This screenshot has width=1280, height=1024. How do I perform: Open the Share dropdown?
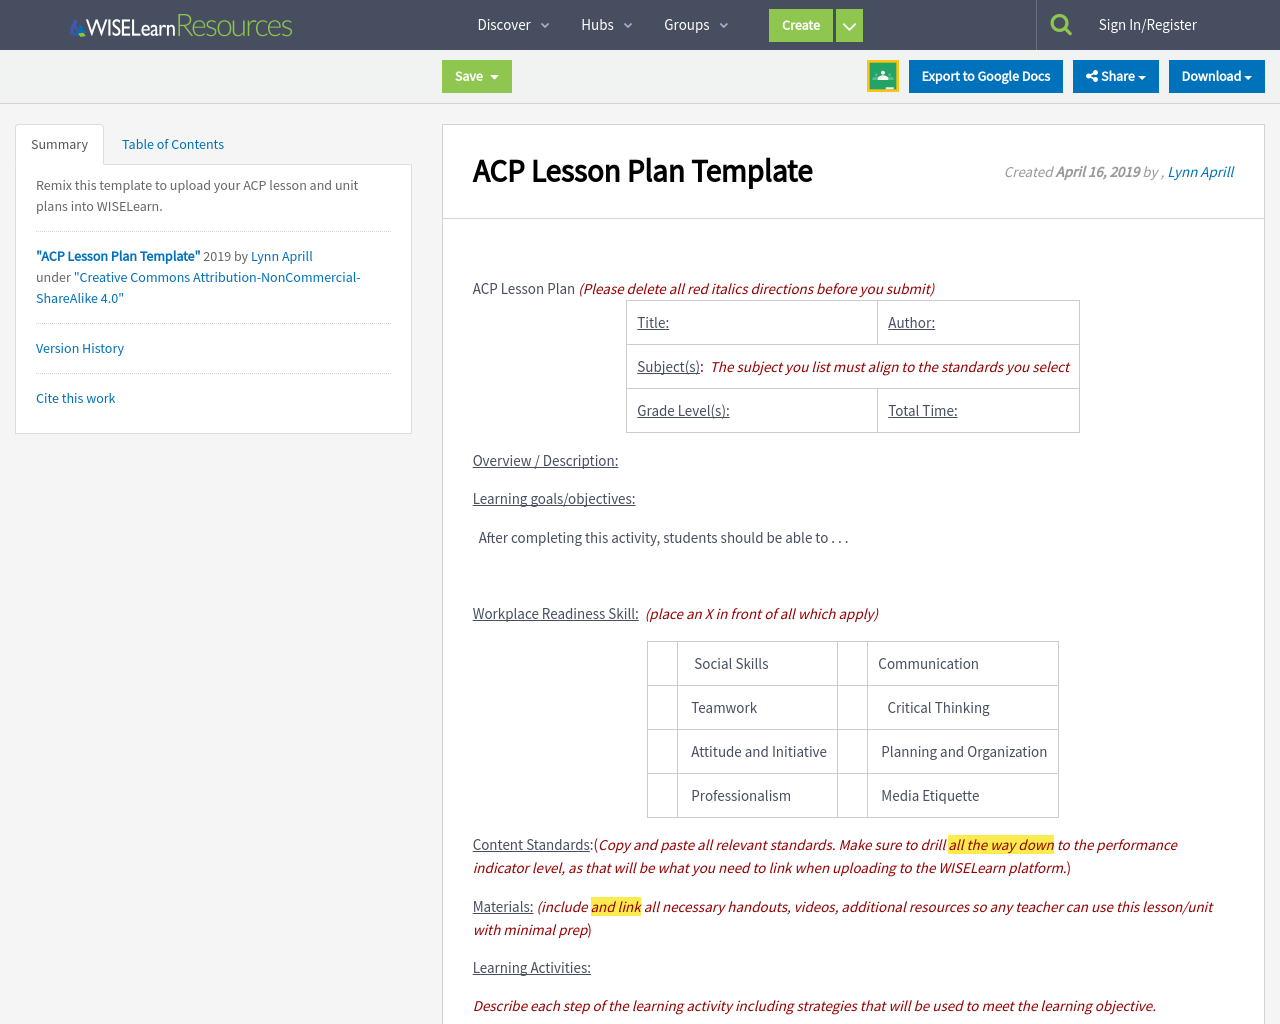[1115, 76]
